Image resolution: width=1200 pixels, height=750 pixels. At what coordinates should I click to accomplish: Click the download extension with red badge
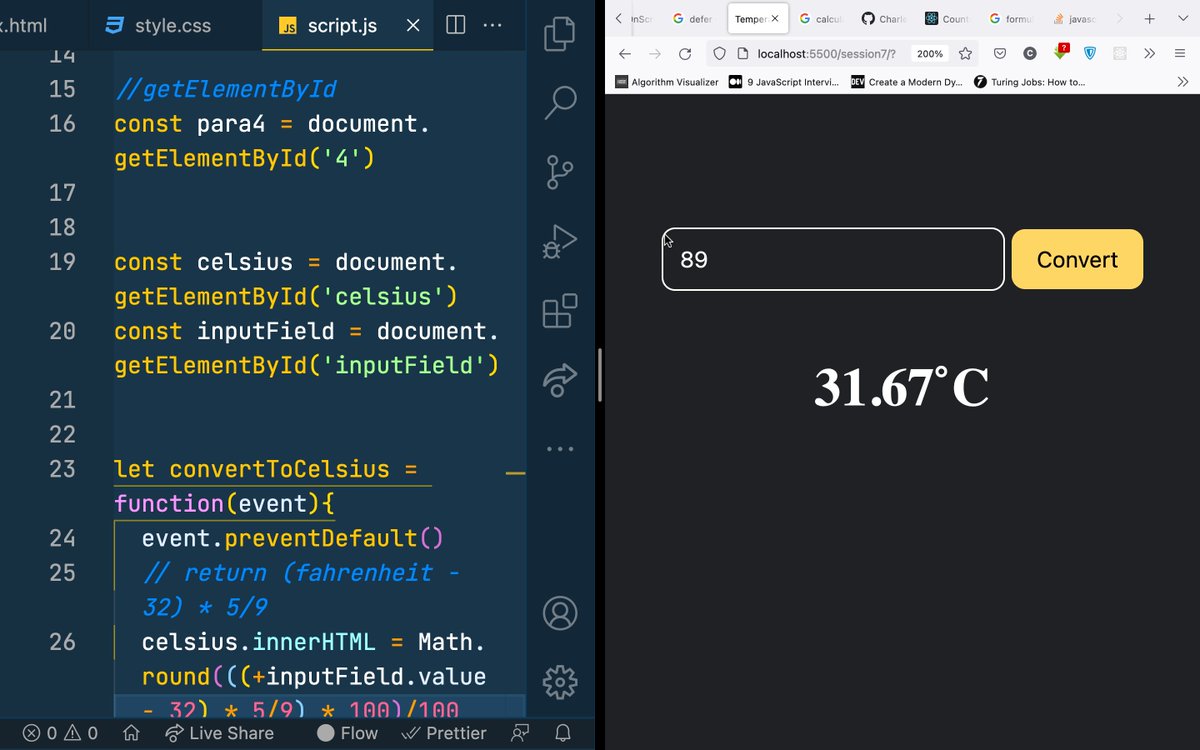coord(1060,52)
